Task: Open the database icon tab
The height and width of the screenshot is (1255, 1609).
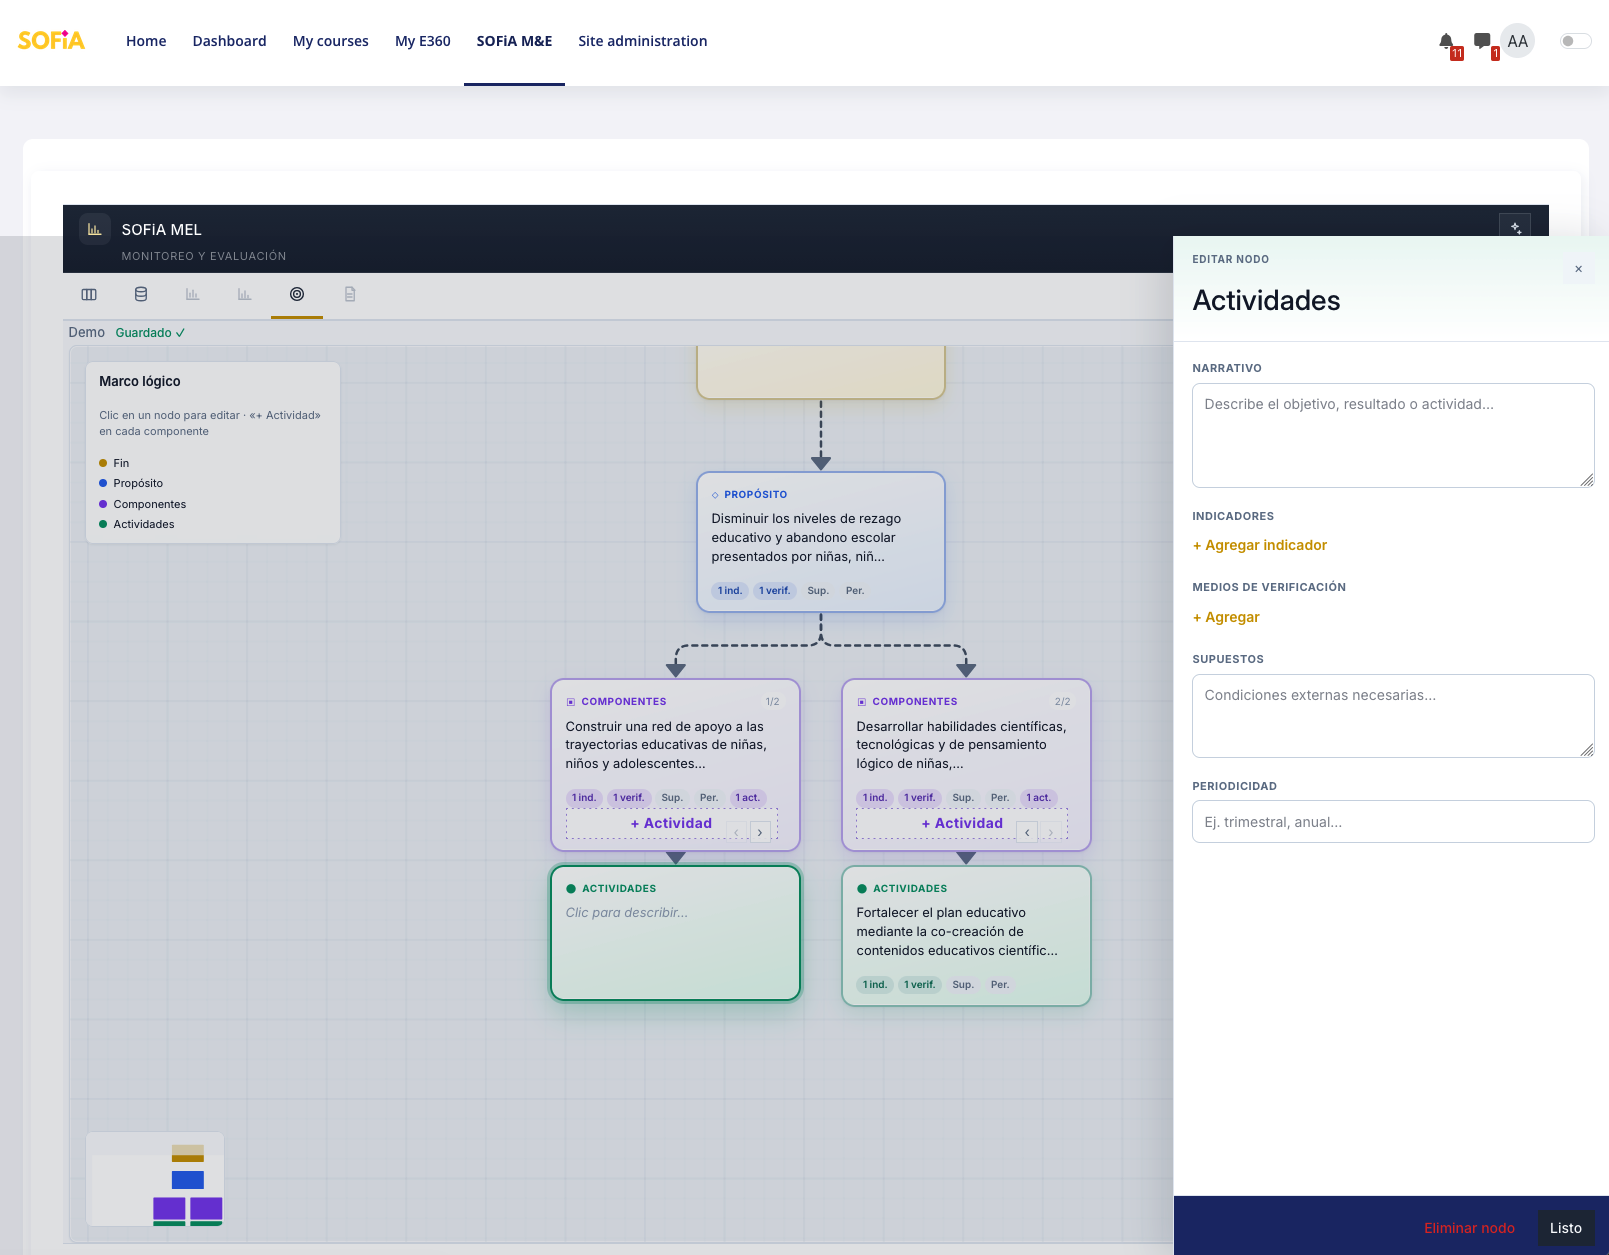Action: click(141, 294)
